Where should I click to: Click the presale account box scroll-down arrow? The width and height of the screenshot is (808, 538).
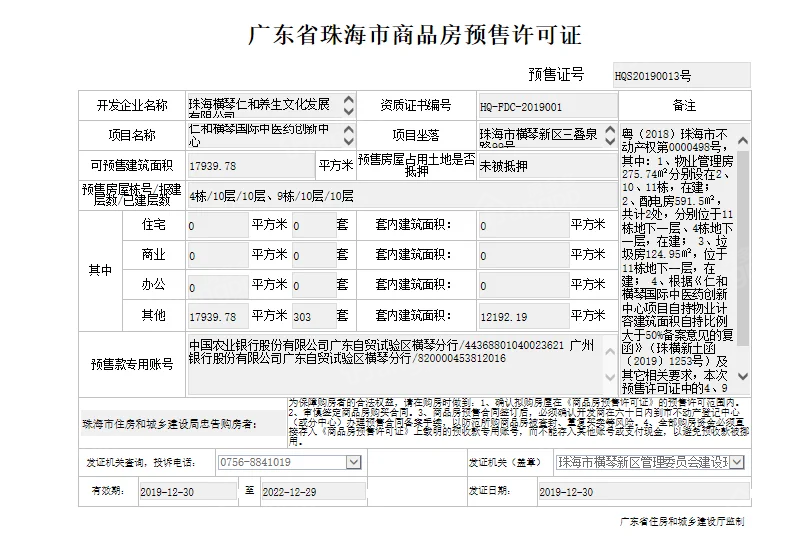610,377
